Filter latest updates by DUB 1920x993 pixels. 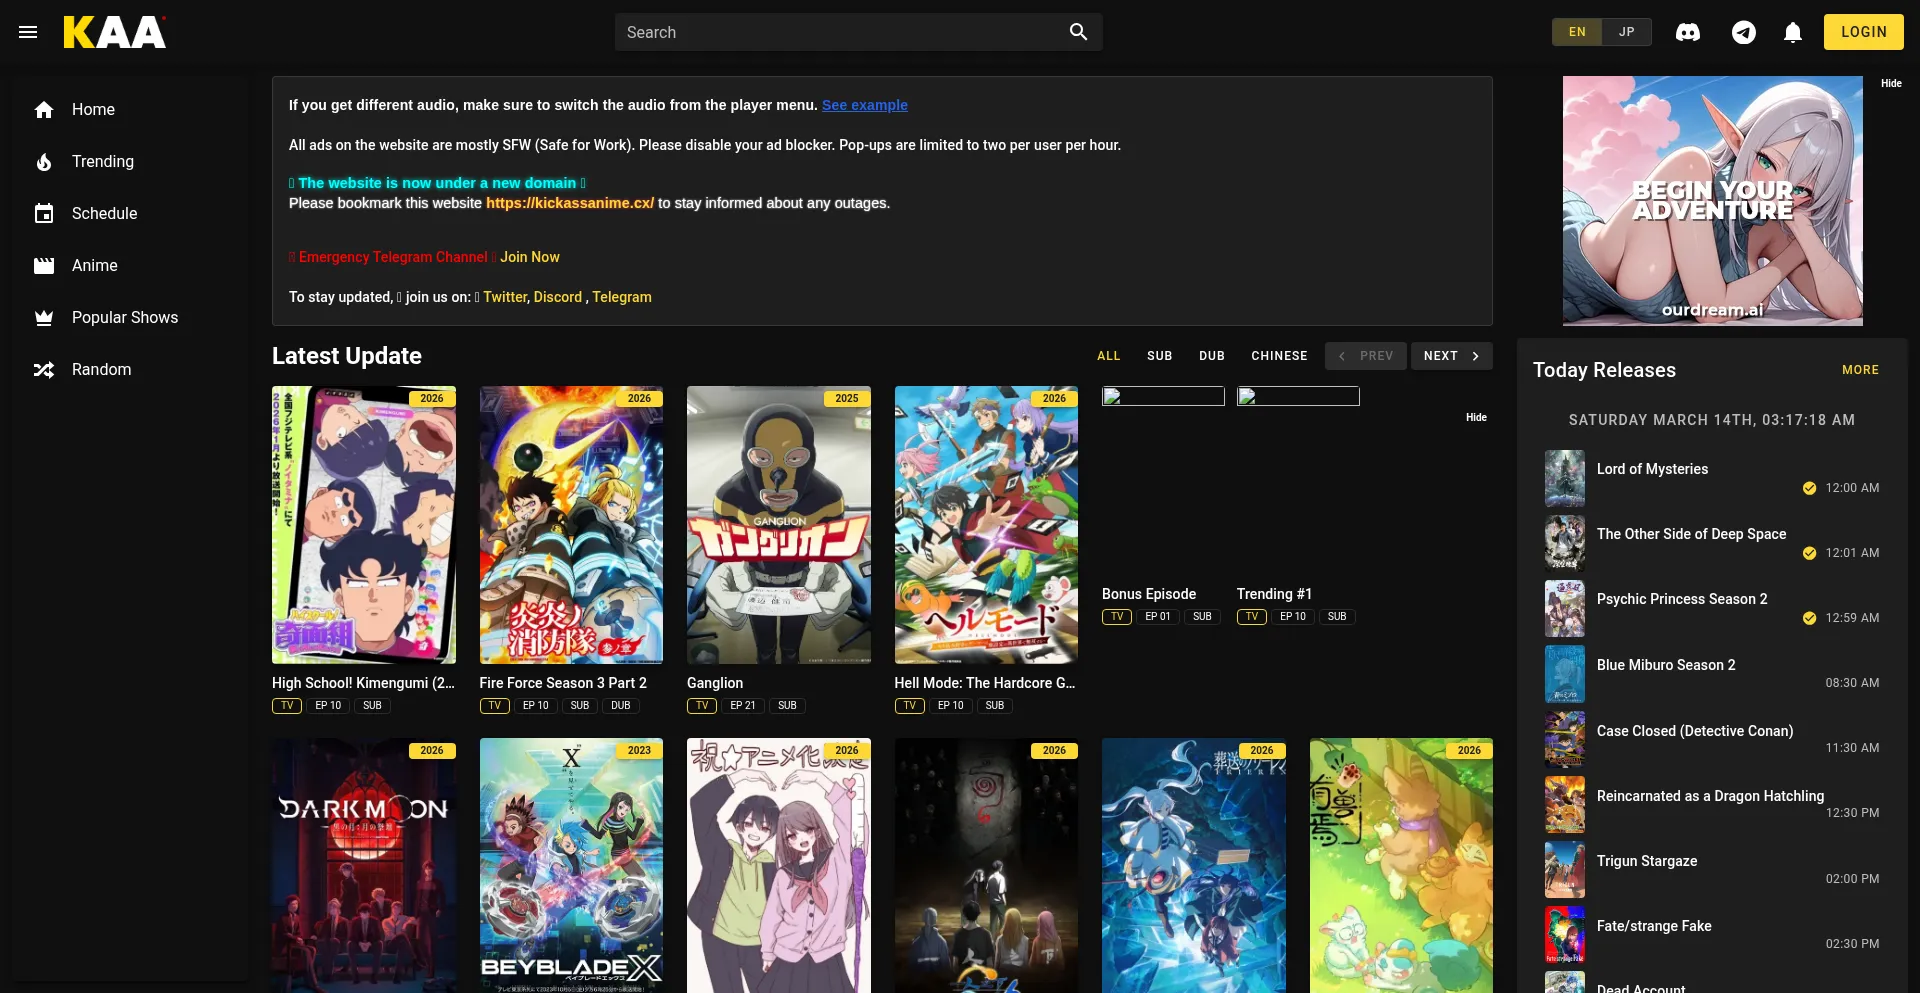click(1212, 356)
